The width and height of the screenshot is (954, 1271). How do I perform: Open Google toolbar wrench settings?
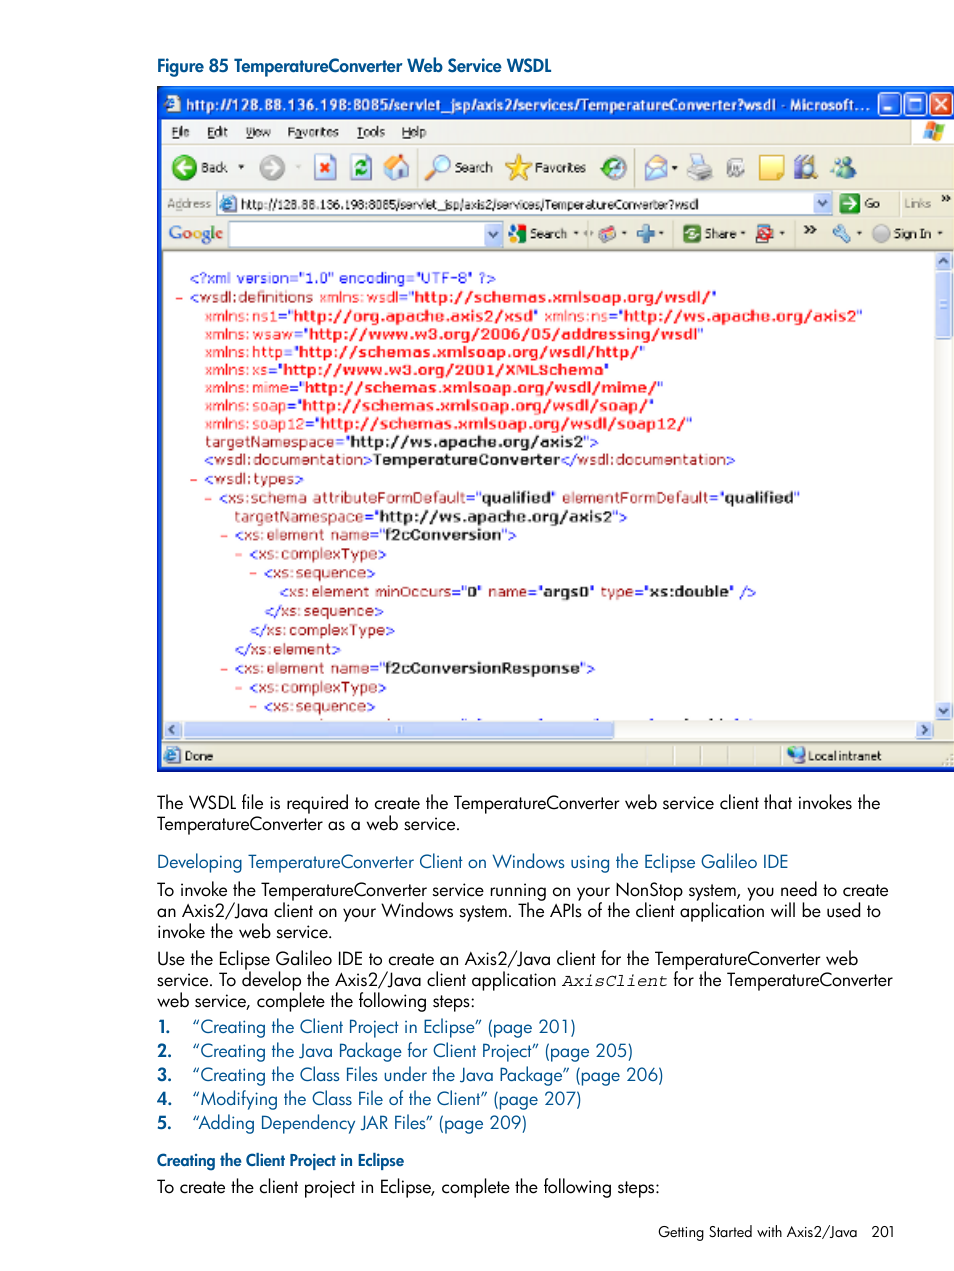coord(841,234)
